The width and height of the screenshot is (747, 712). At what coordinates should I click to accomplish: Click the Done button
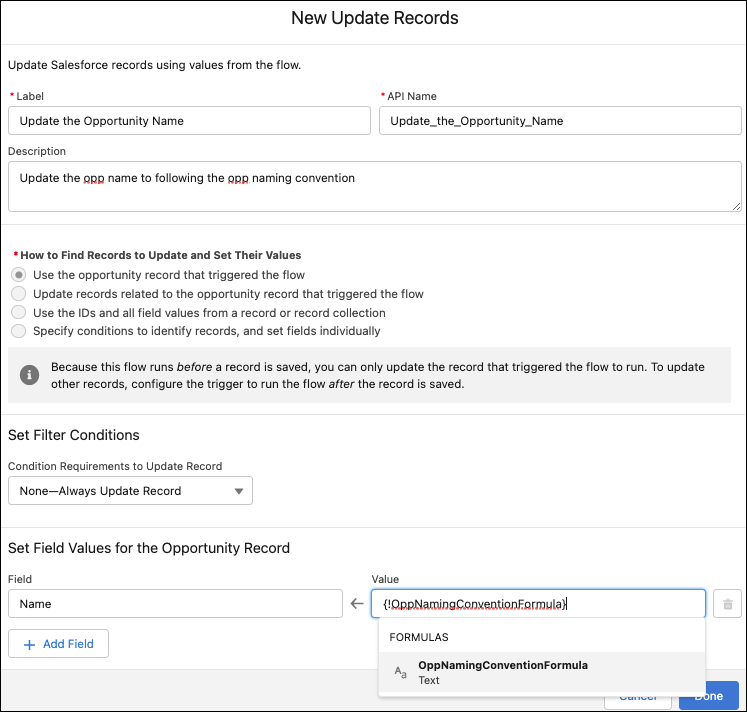pyautogui.click(x=709, y=696)
